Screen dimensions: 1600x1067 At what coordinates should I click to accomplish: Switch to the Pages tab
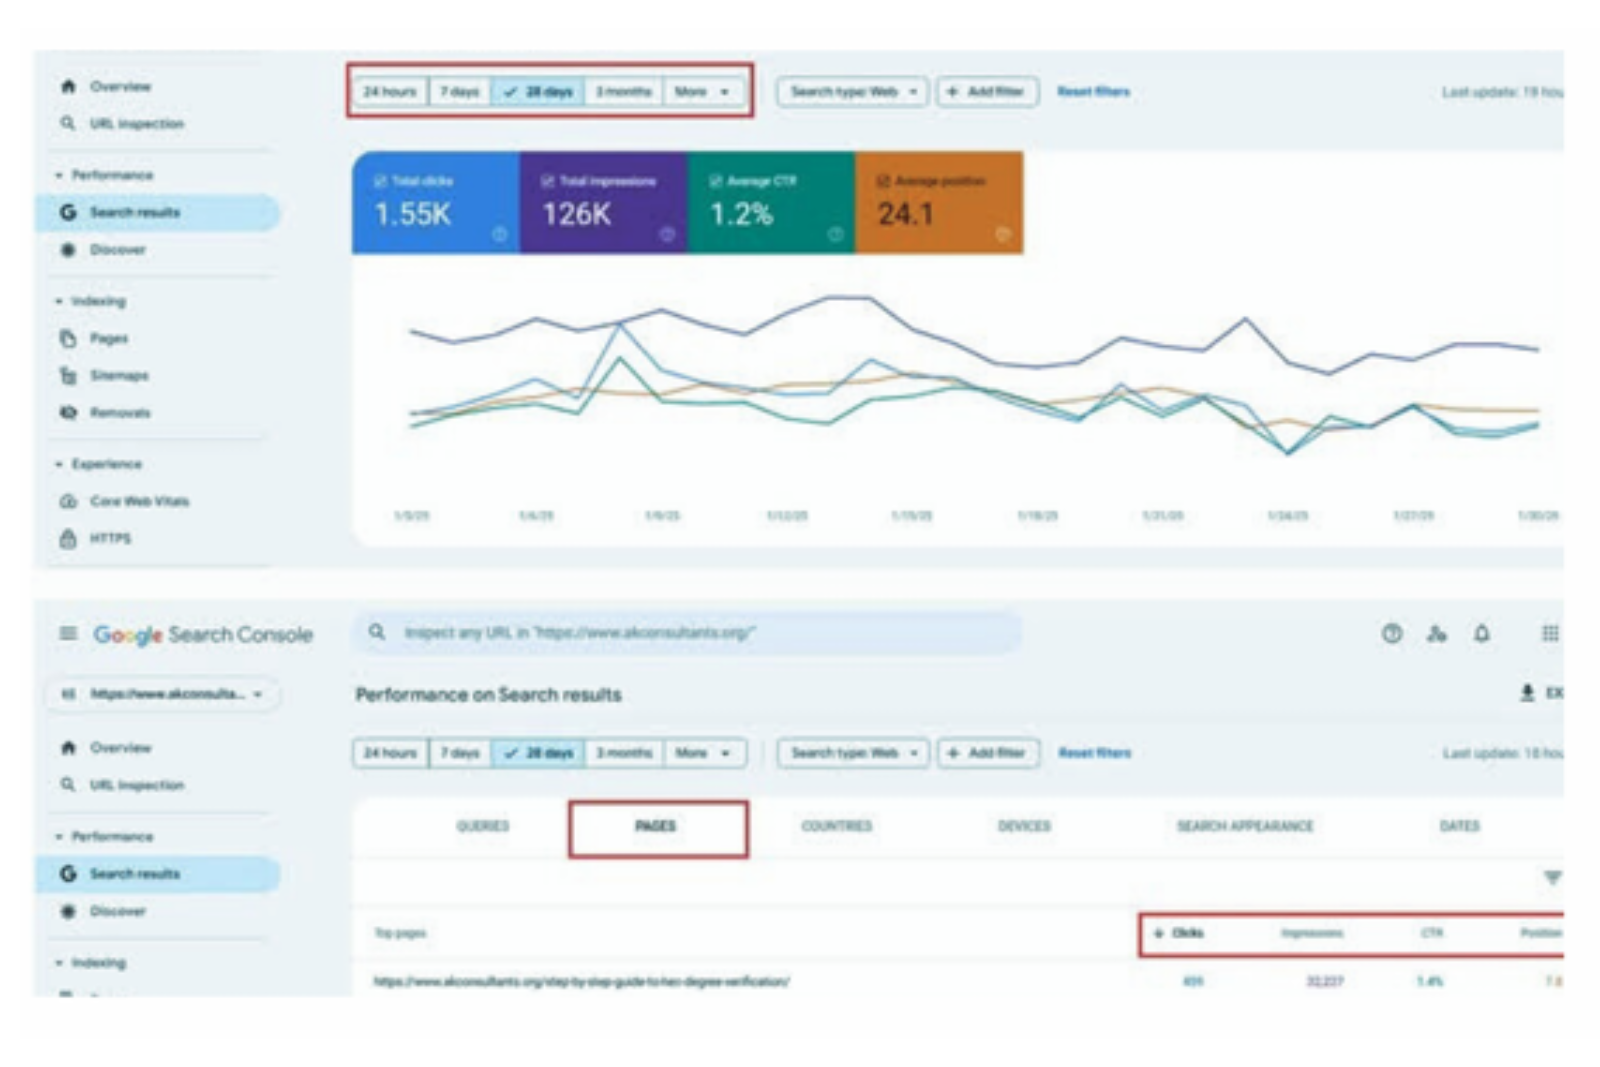pos(656,826)
